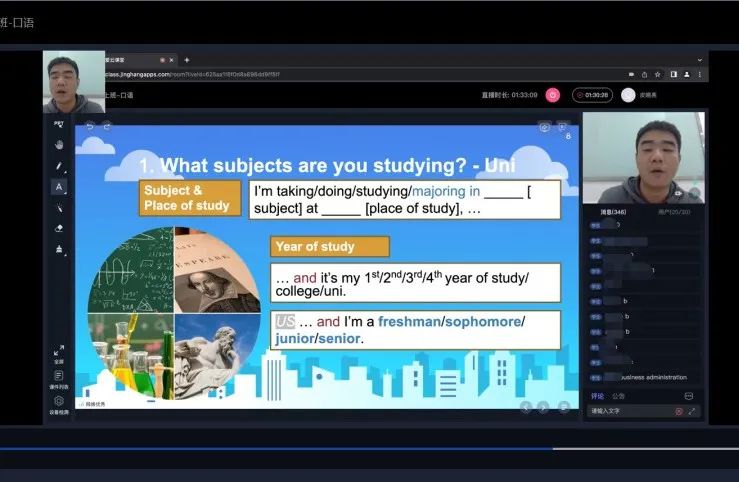739x482 pixels.
Task: Toggle the recording timer 01:30:28 button
Action: tap(592, 95)
